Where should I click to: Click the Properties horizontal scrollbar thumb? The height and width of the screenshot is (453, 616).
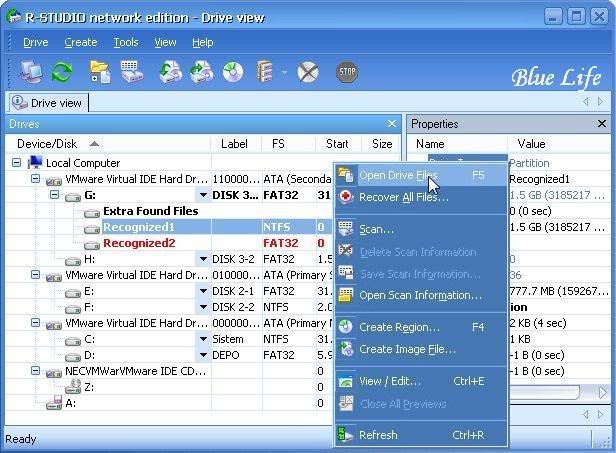pyautogui.click(x=544, y=392)
